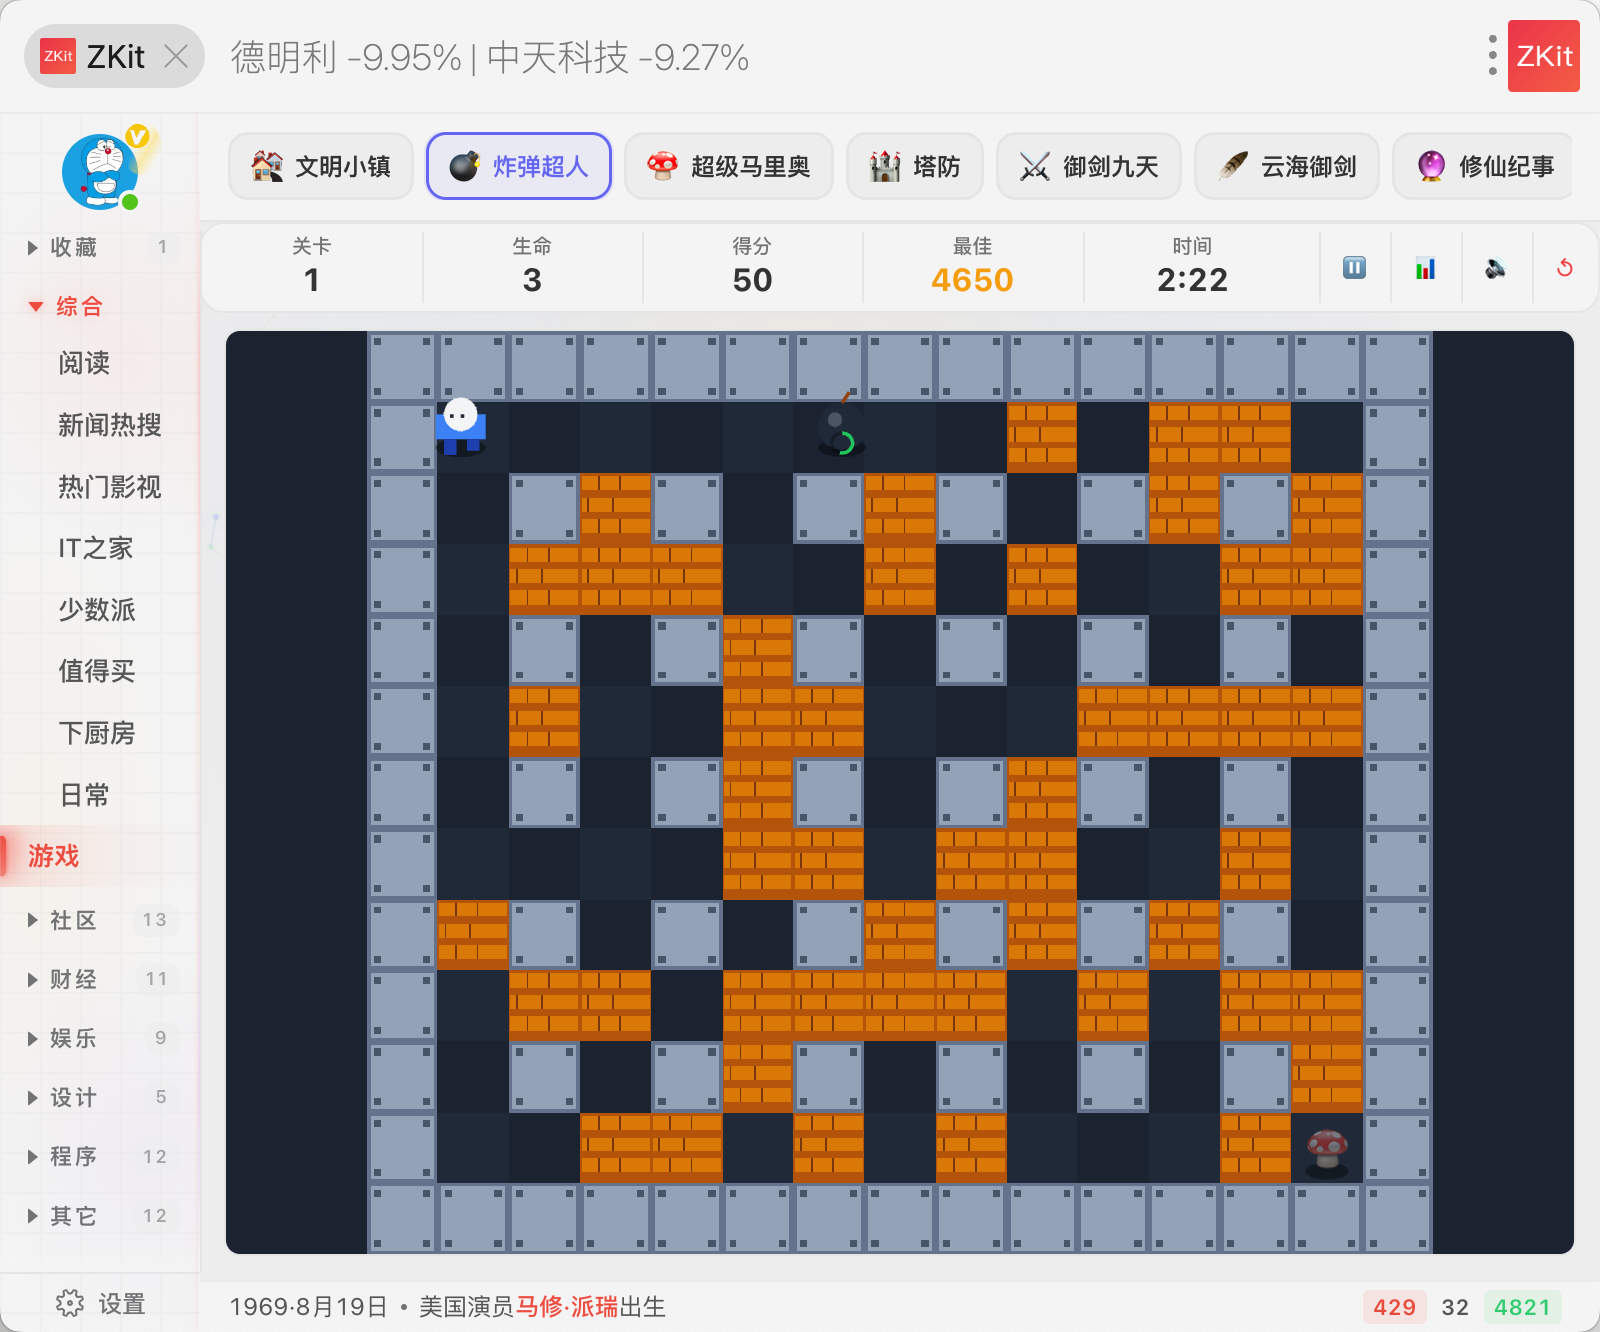The width and height of the screenshot is (1600, 1332).
Task: Select the 炸弹超人 game tab
Action: 519,166
